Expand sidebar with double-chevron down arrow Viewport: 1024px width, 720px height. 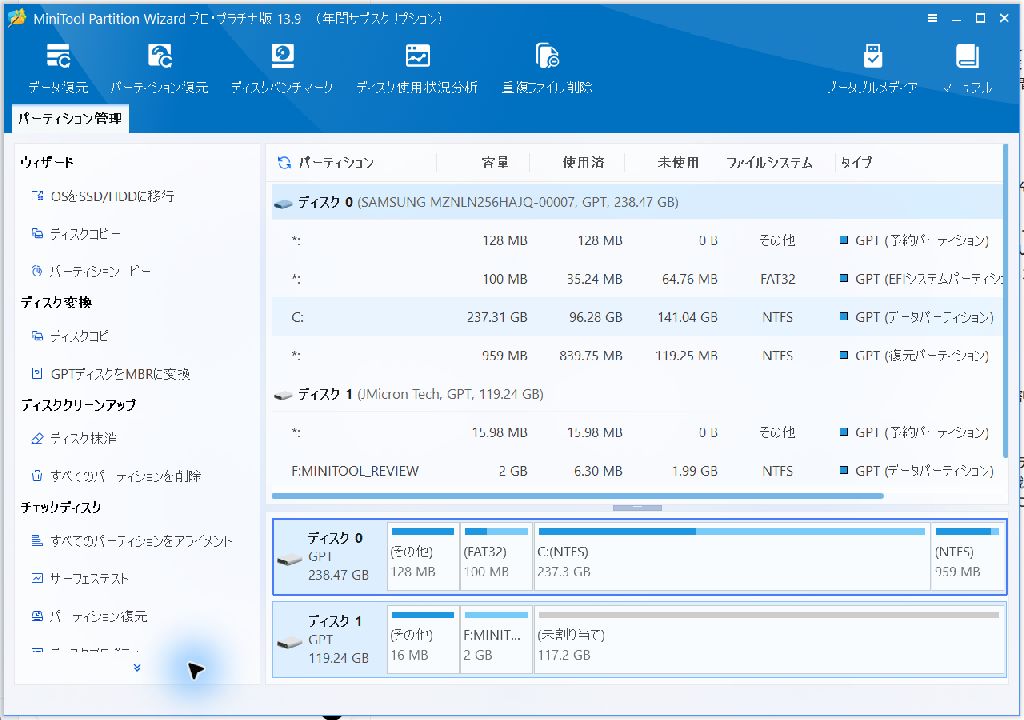click(136, 668)
